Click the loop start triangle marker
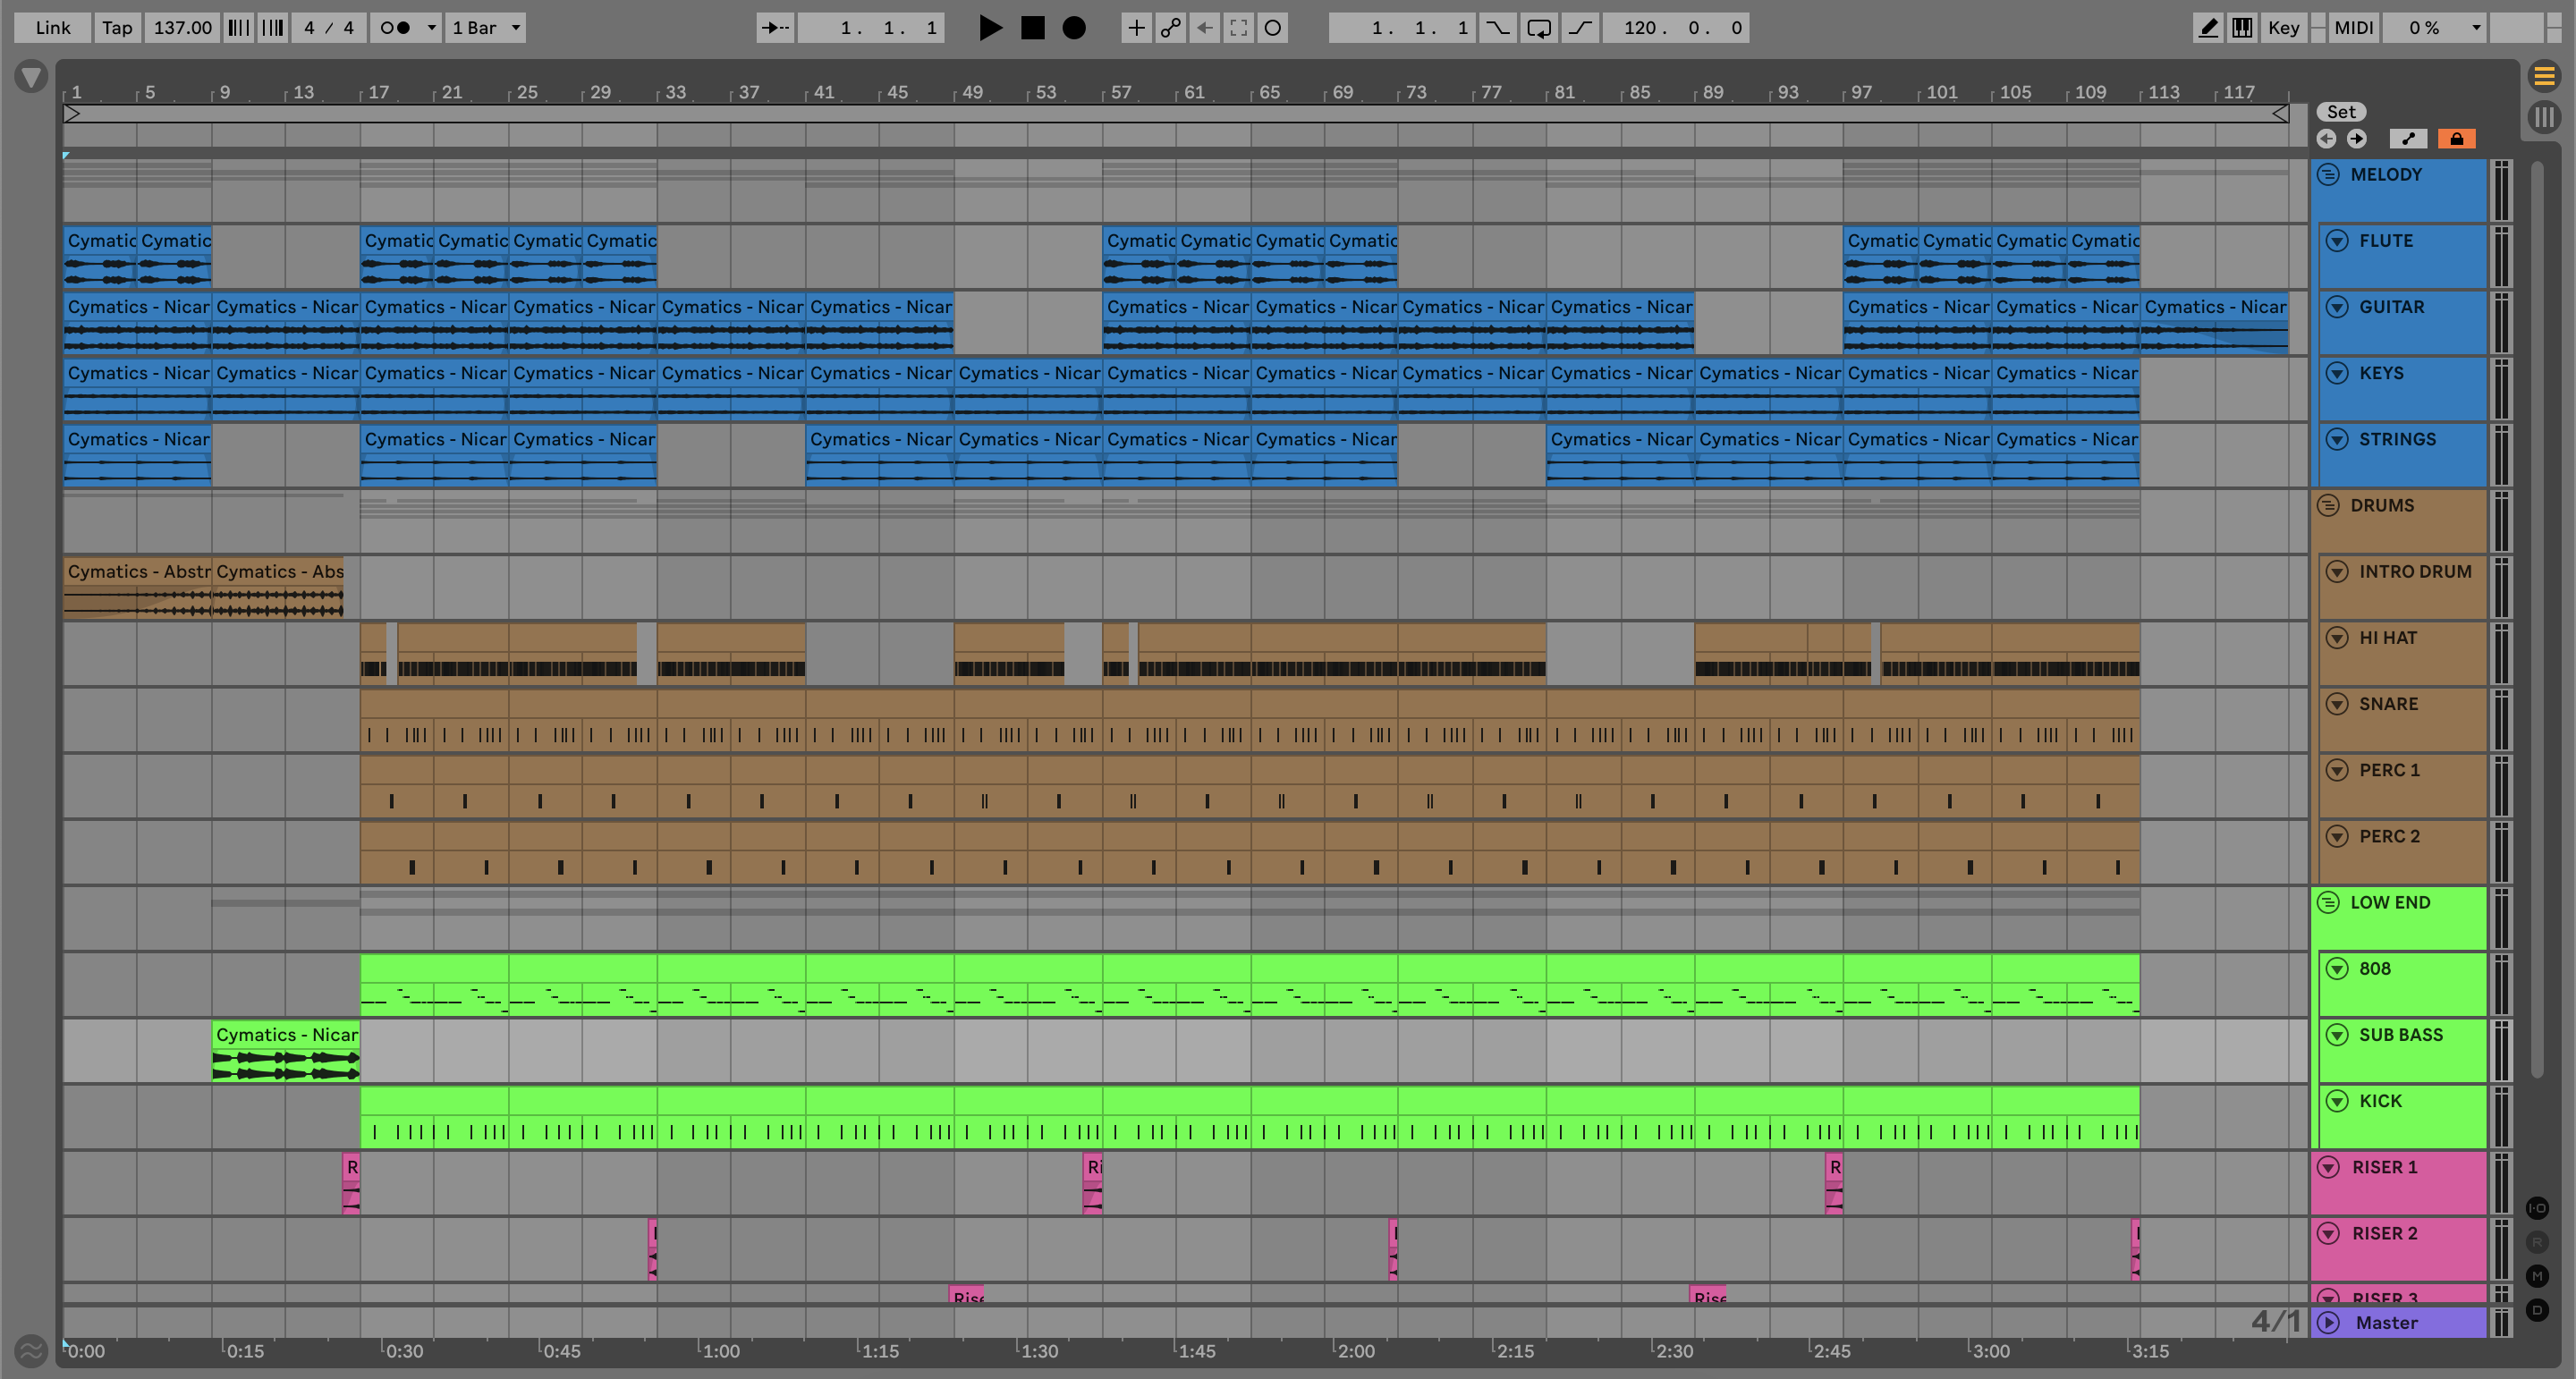2576x1379 pixels. [x=72, y=114]
